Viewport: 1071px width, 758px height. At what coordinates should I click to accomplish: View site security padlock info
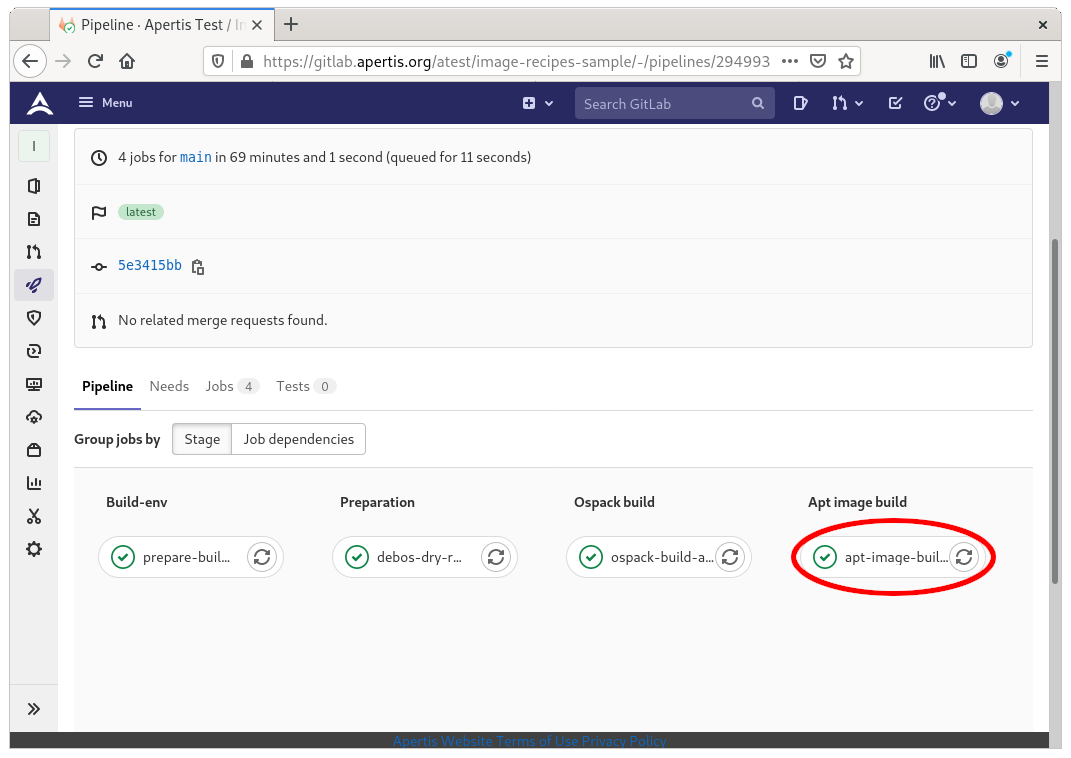(247, 61)
